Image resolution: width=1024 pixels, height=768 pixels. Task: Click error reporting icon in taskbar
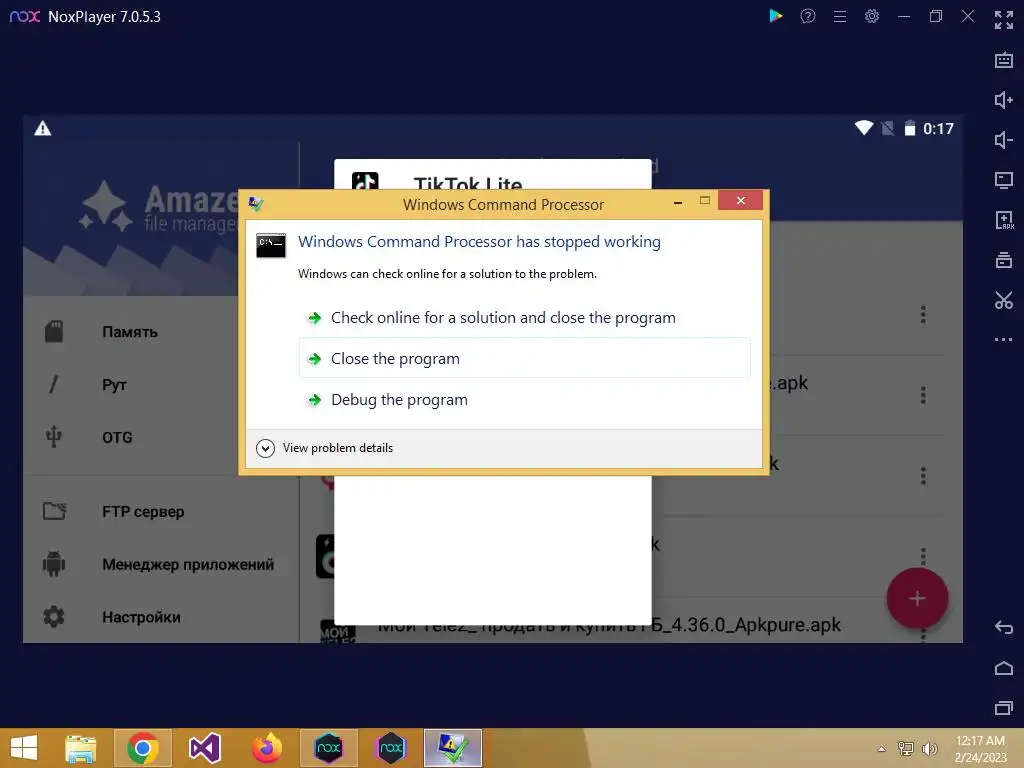[x=453, y=748]
